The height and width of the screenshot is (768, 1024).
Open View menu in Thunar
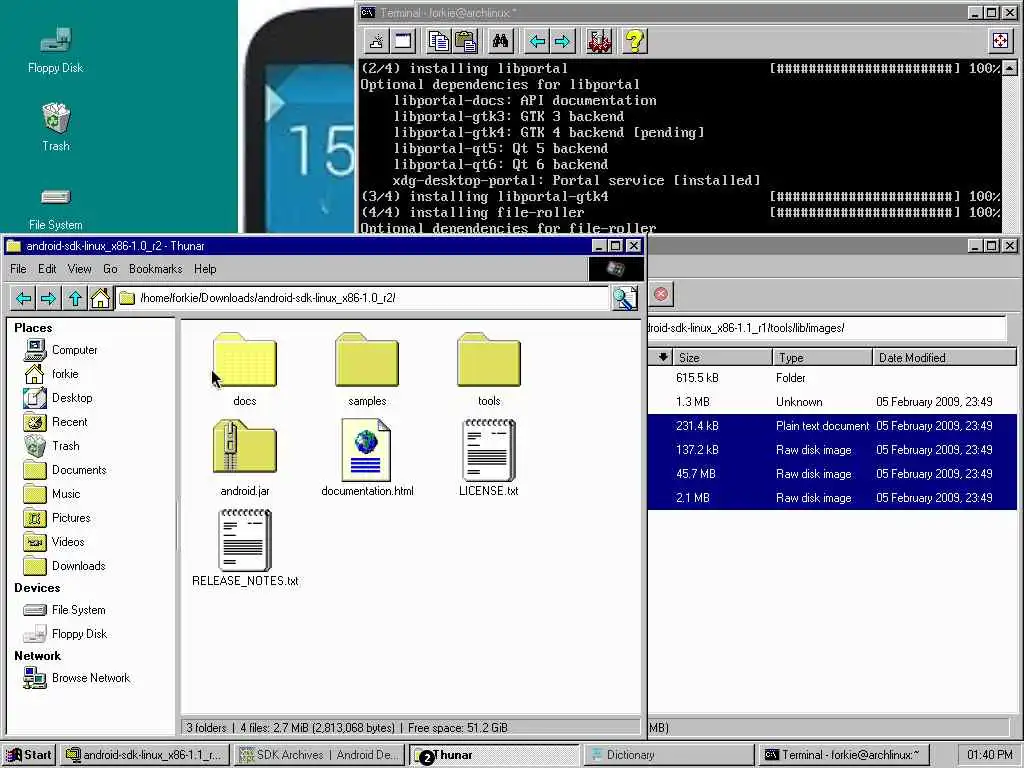[x=80, y=269]
